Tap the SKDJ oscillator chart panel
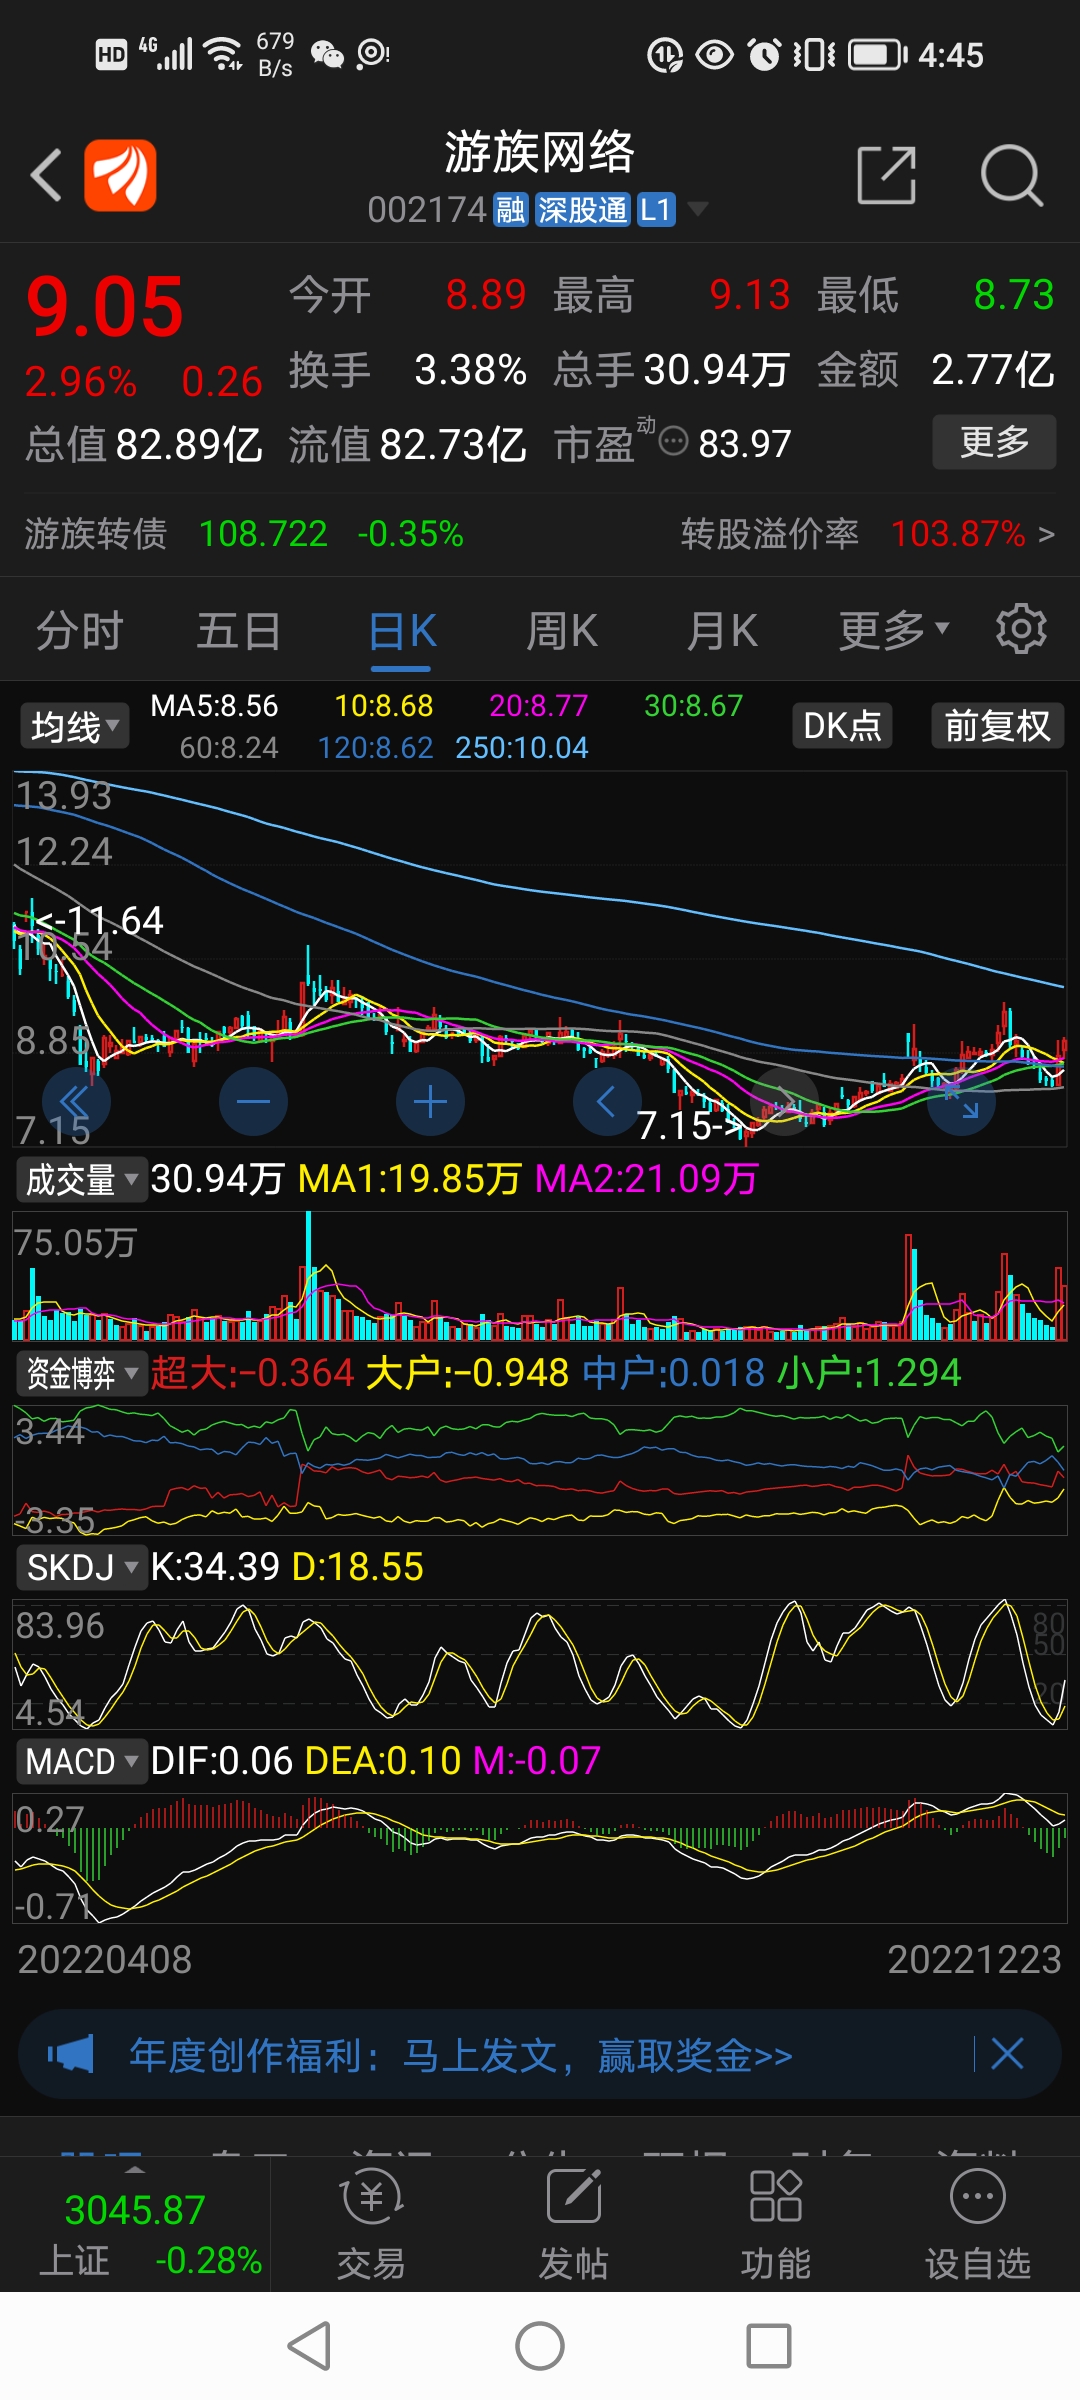 [x=540, y=1664]
